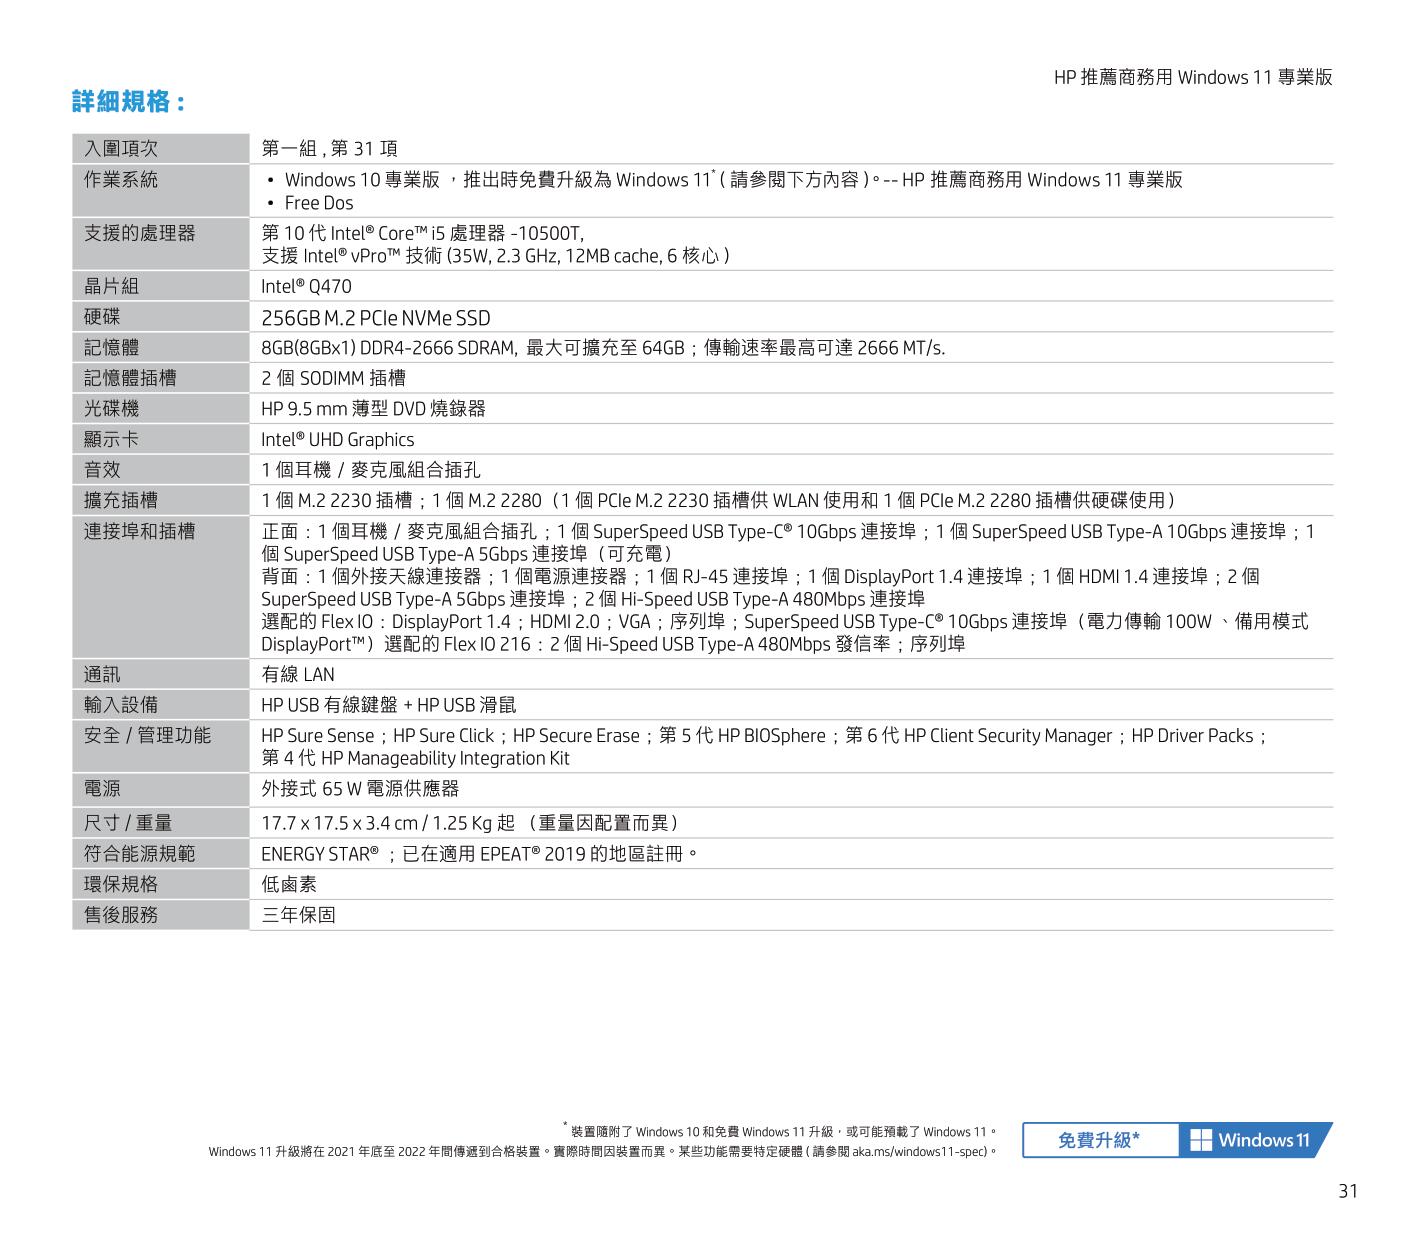This screenshot has height=1241, width=1405.
Task: Click the 低鹵素 value
Action: tap(289, 885)
